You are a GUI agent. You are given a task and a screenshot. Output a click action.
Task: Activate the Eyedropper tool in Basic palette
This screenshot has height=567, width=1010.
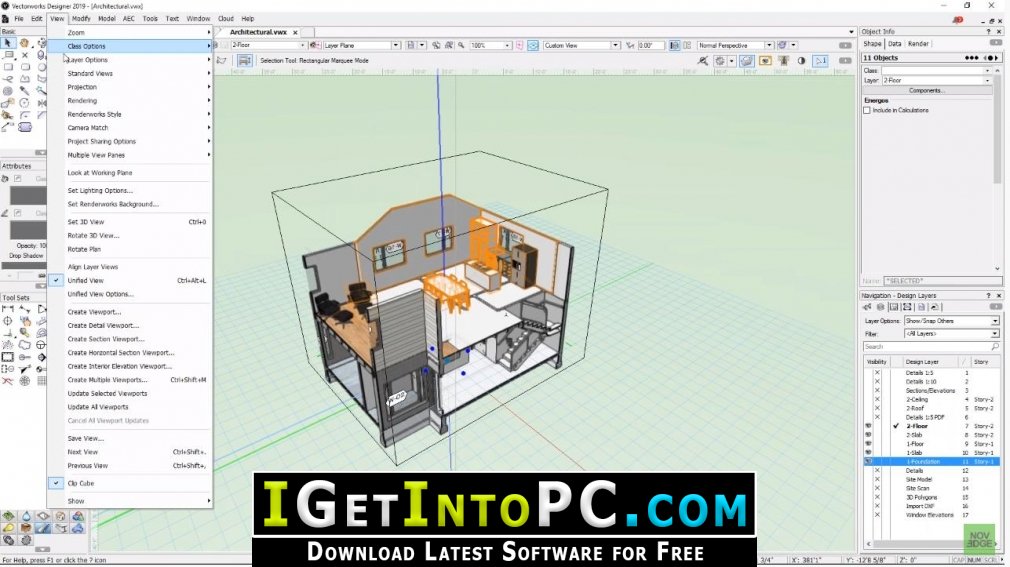click(x=24, y=91)
